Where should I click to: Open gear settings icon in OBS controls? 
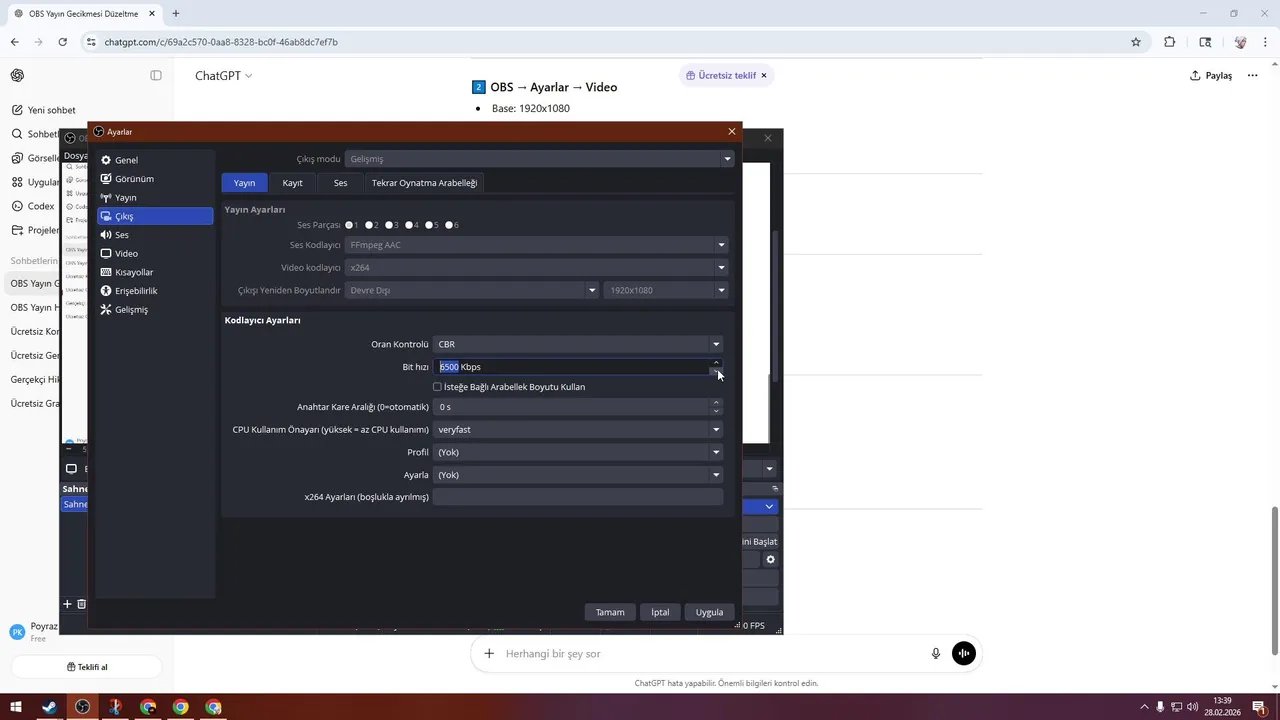(770, 560)
